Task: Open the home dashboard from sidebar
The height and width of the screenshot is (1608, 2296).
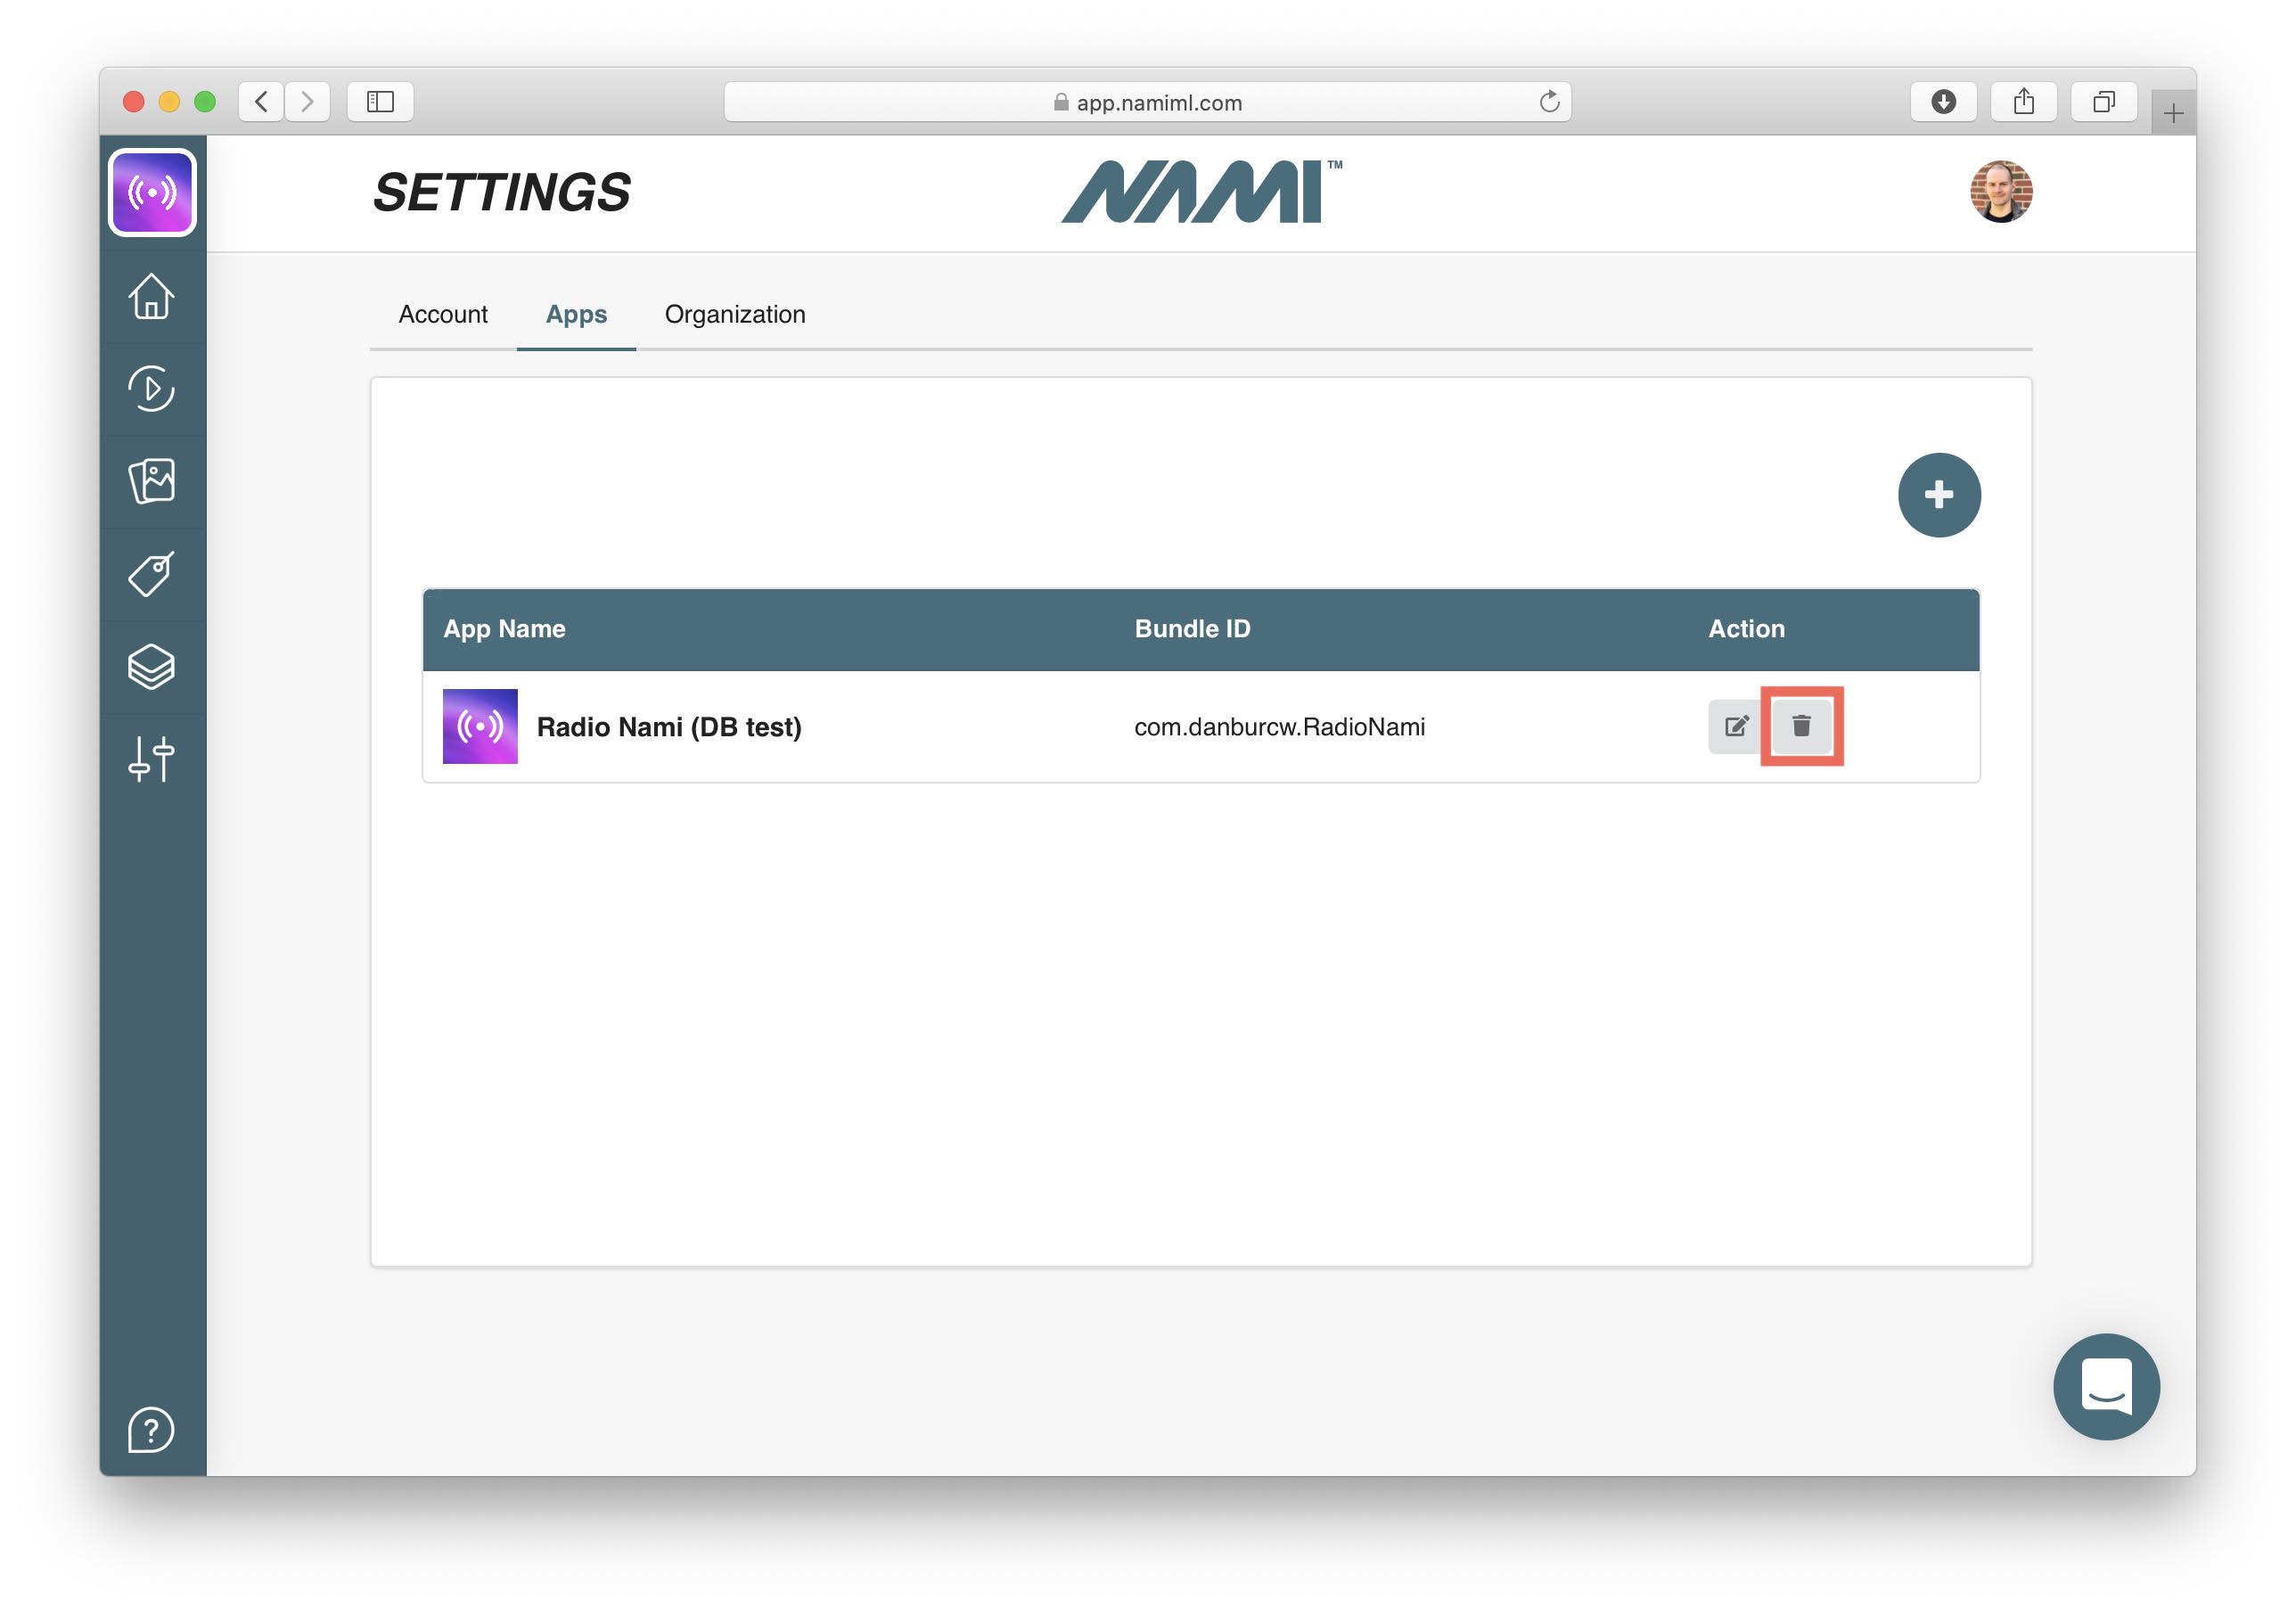Action: (152, 296)
